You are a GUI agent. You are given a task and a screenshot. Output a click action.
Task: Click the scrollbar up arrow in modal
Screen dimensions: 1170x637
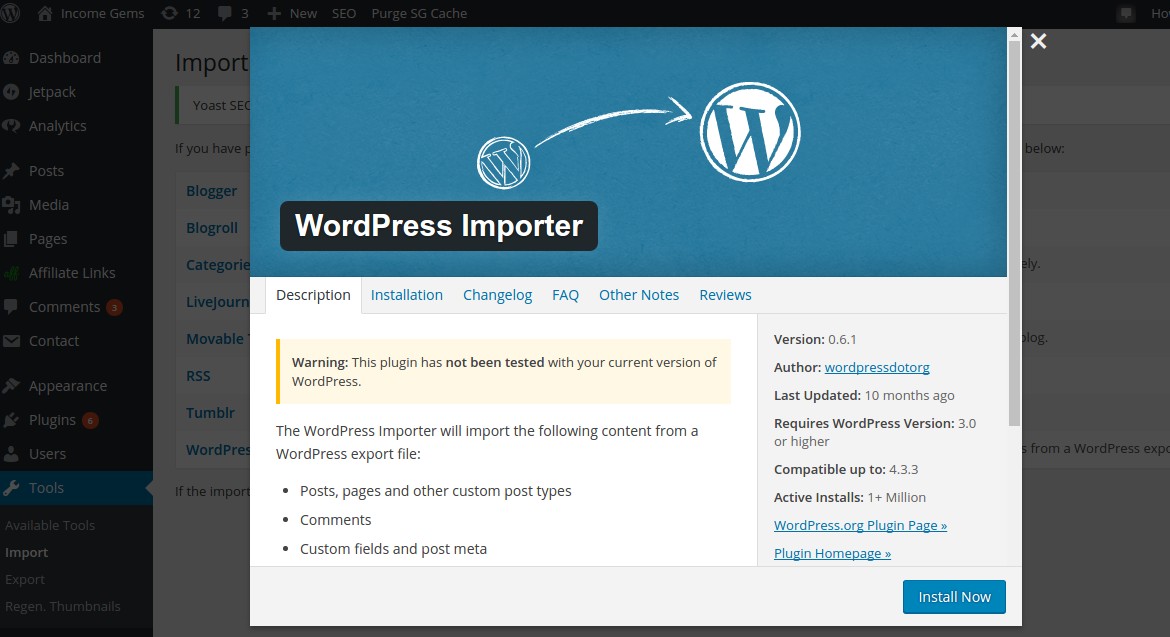1014,34
